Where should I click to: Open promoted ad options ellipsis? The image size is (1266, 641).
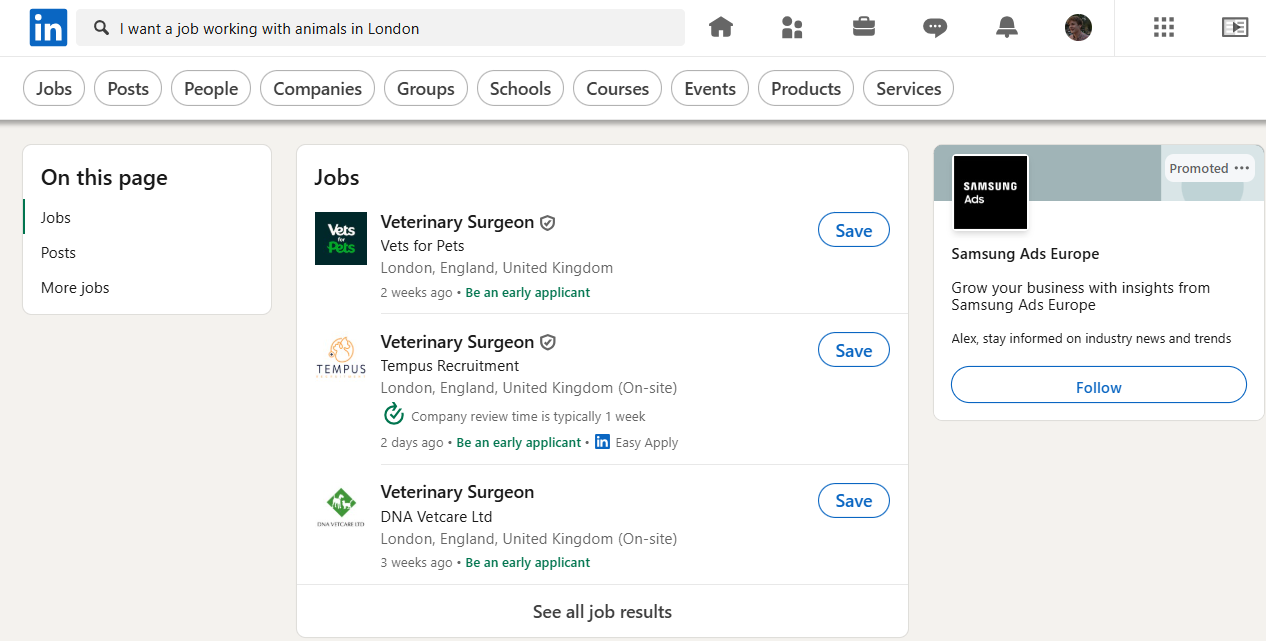coord(1242,168)
